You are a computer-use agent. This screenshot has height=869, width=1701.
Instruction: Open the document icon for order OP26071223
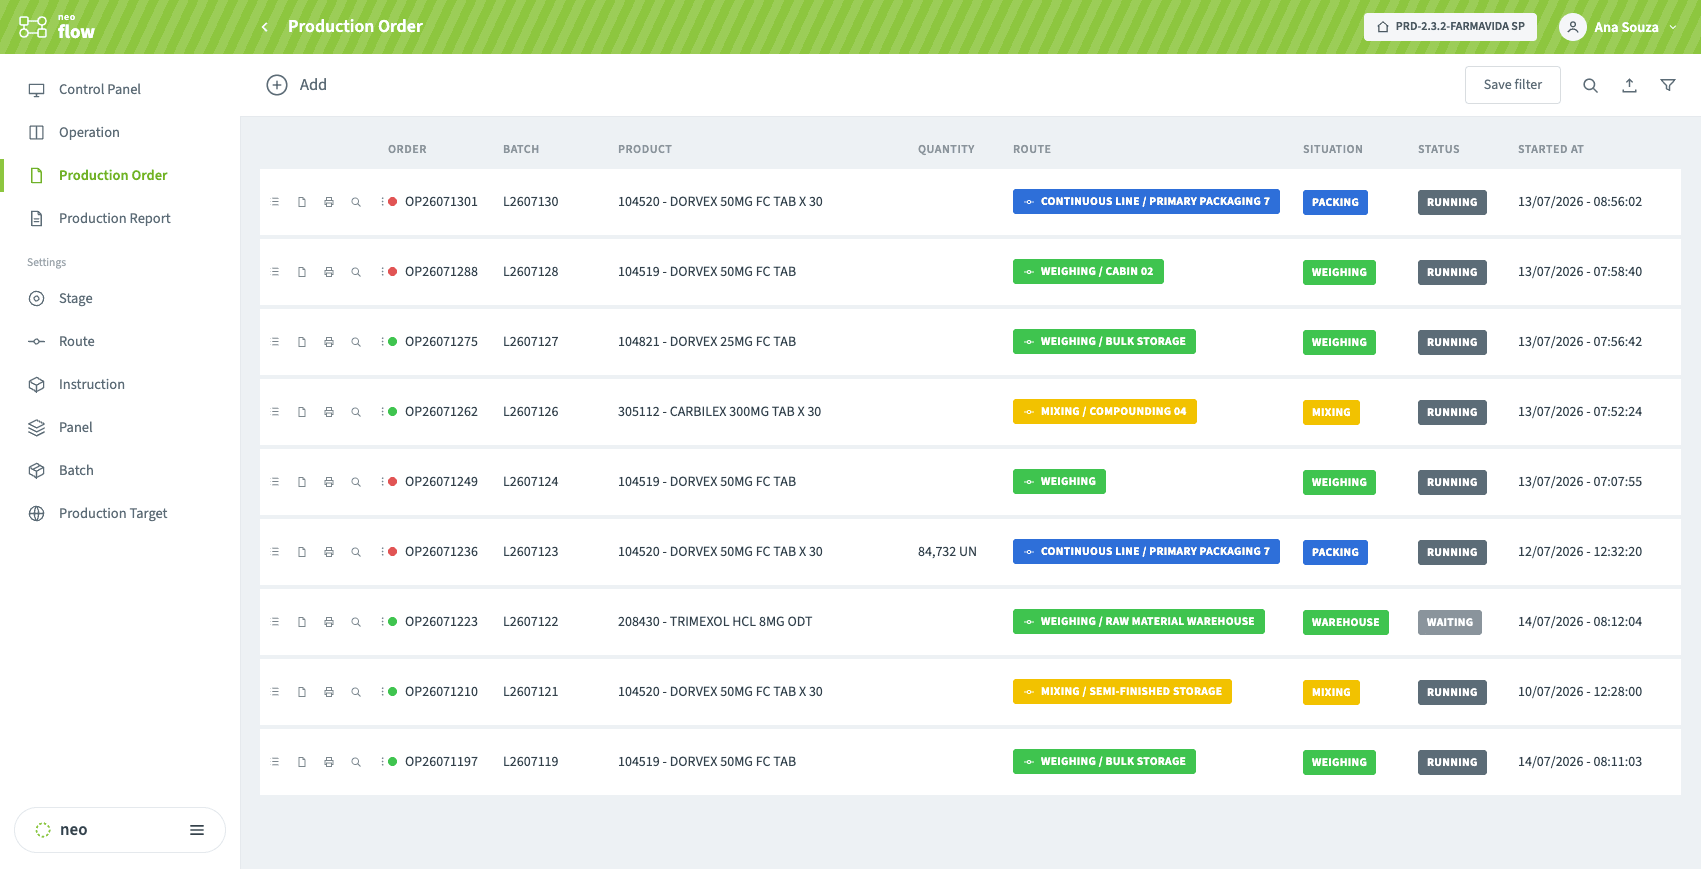(x=302, y=622)
